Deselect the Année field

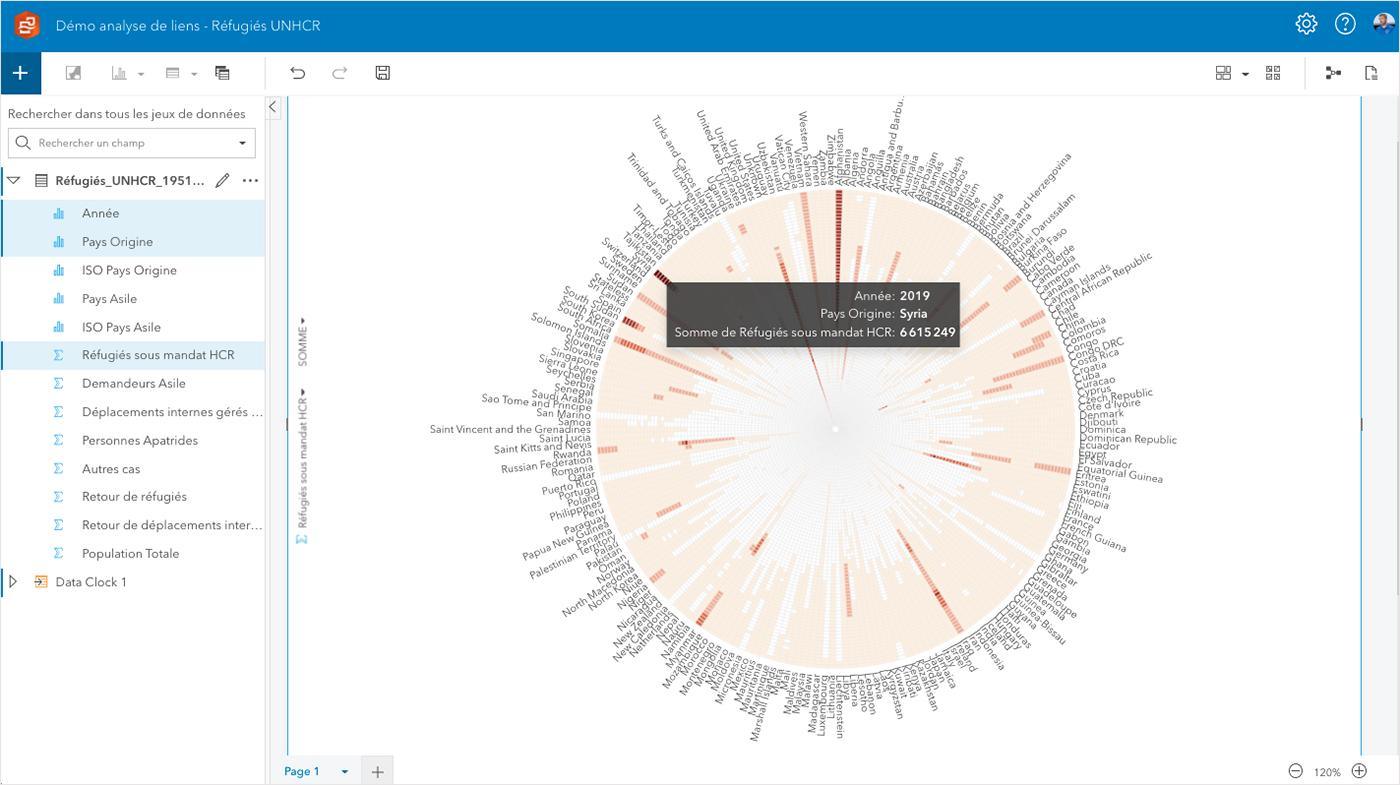click(x=132, y=213)
